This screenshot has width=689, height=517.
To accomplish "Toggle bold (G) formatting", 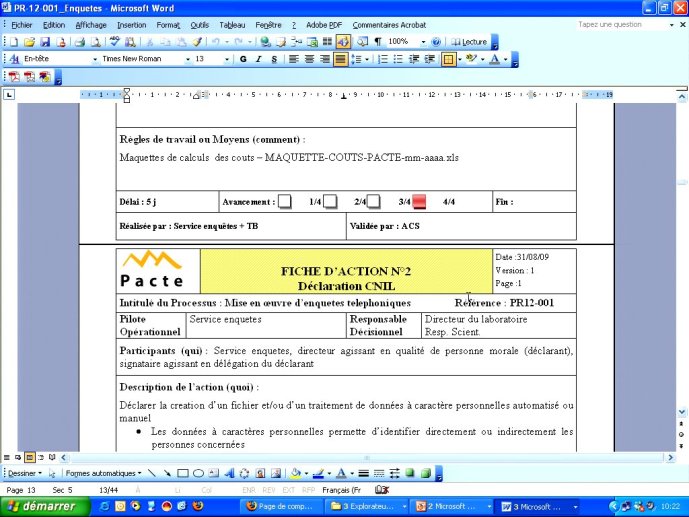I will tap(243, 59).
